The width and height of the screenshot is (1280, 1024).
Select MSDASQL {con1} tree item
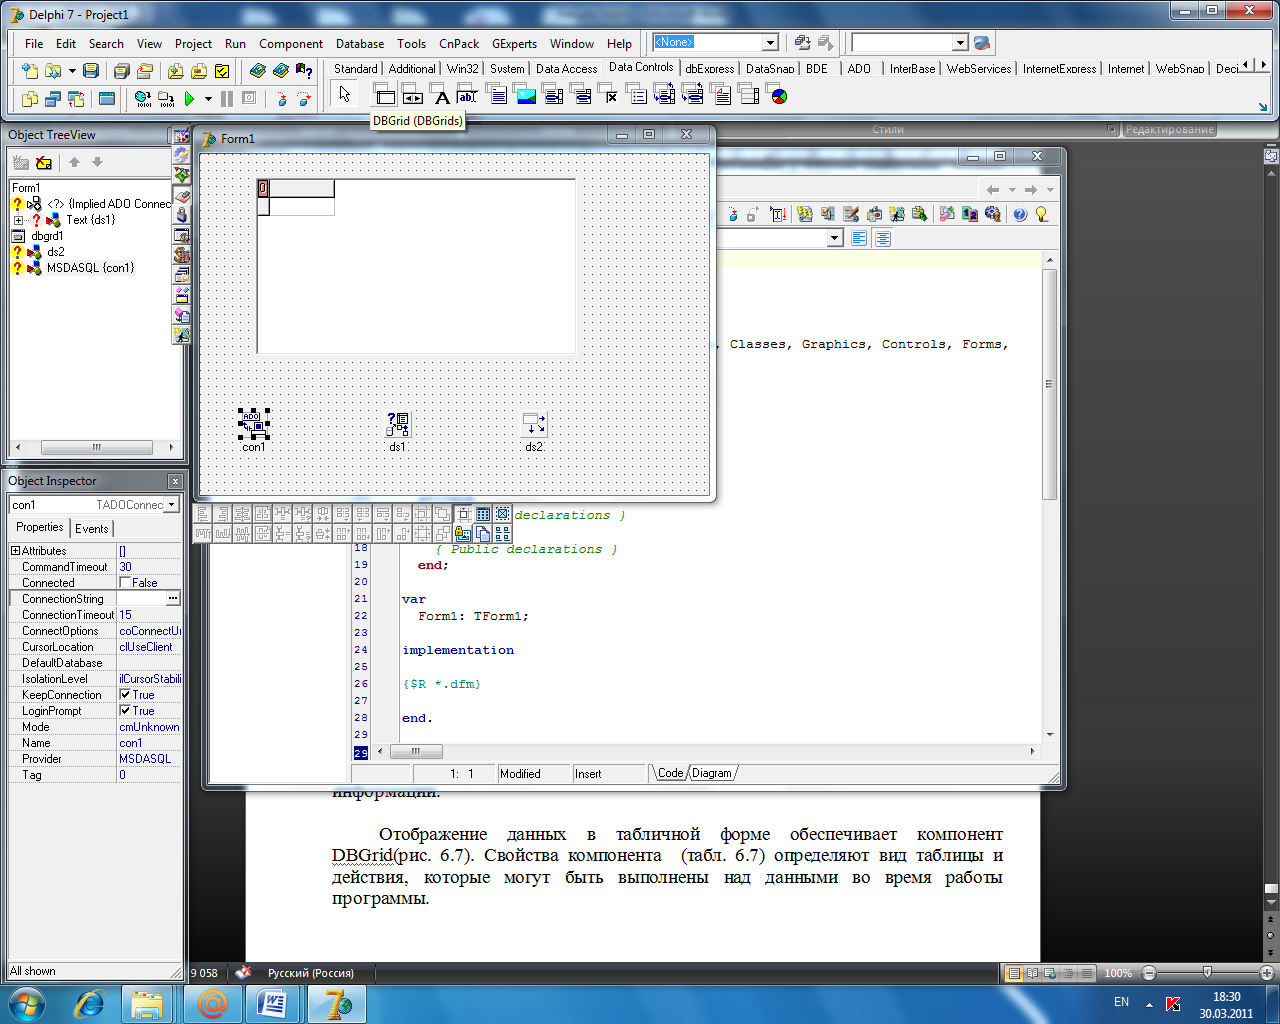pyautogui.click(x=90, y=268)
